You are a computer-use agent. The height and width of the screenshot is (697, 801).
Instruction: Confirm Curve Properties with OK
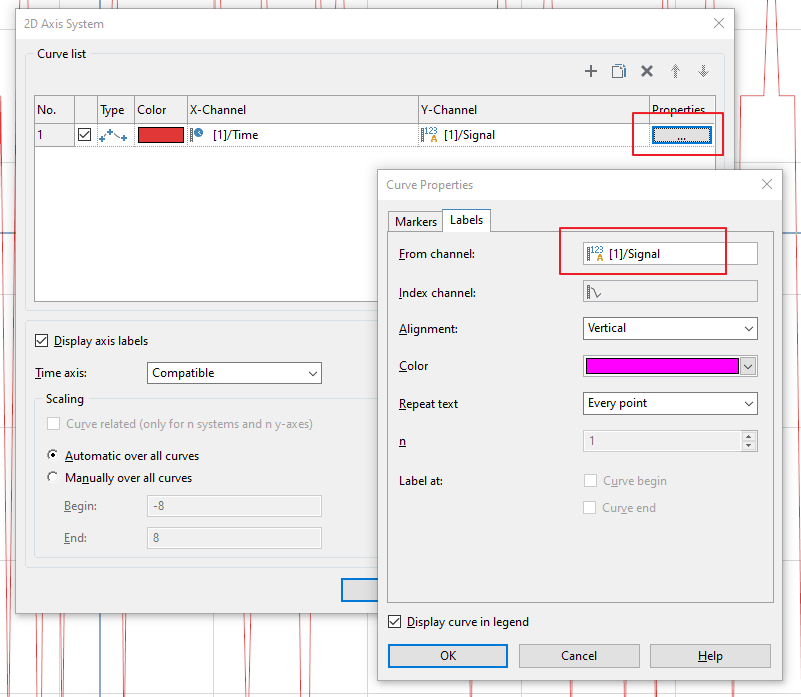pos(447,655)
